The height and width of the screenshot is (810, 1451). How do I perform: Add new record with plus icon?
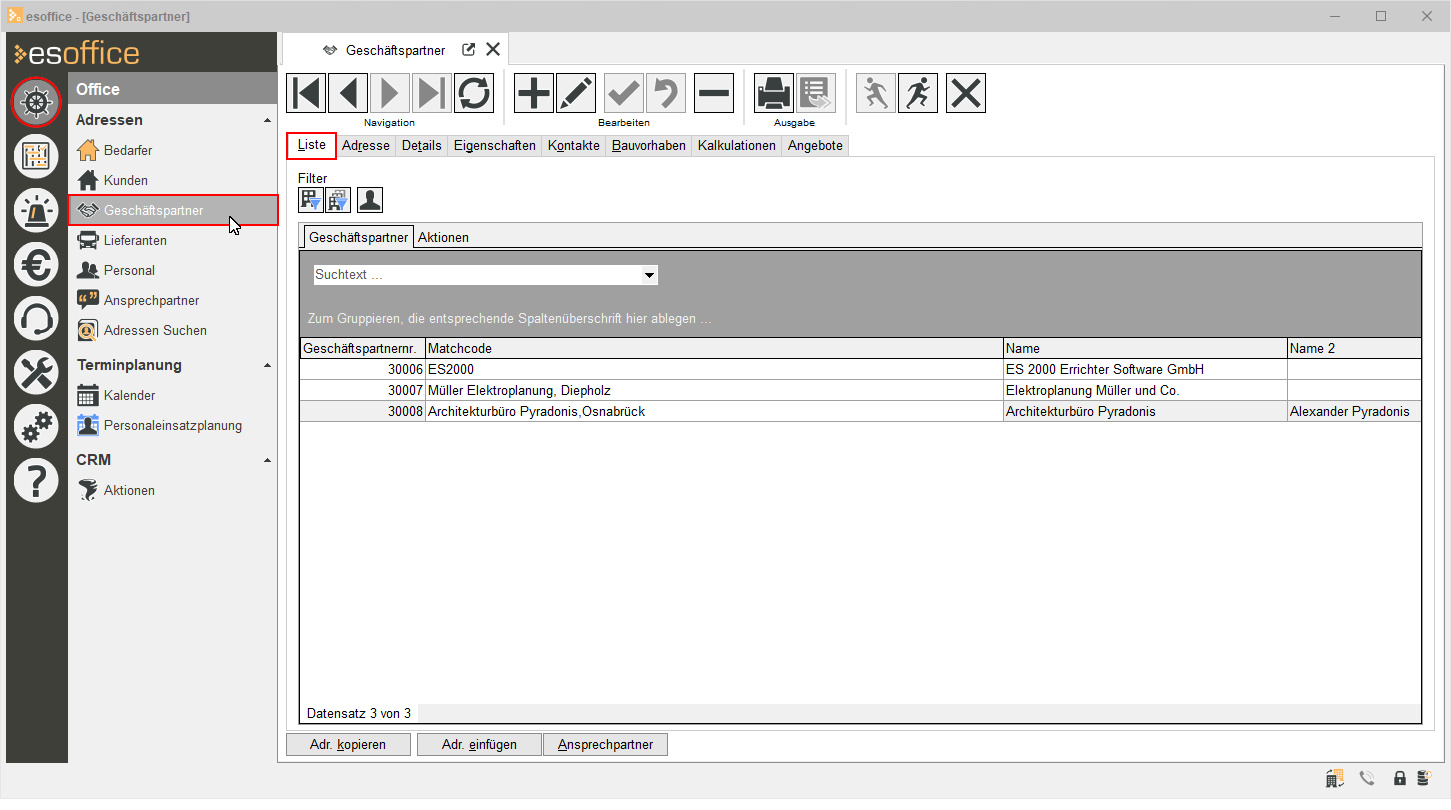point(534,93)
